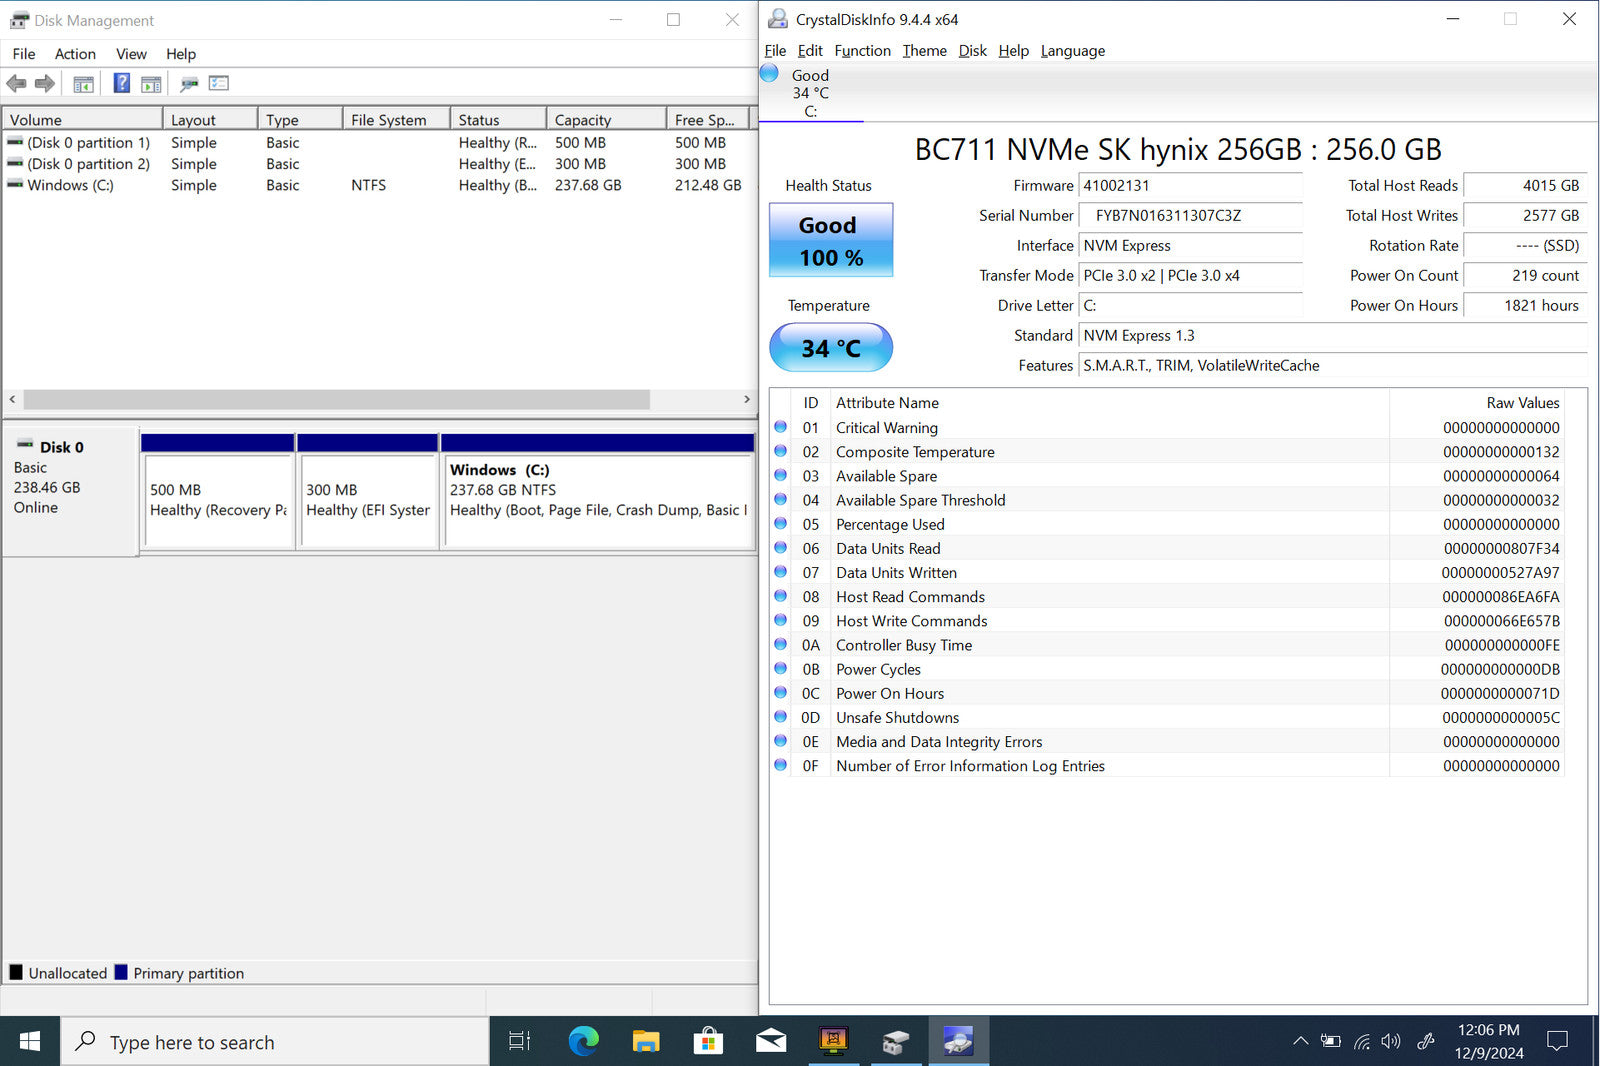Toggle the Show/Hide Action Pane icon
The width and height of the screenshot is (1600, 1066).
coord(151,84)
